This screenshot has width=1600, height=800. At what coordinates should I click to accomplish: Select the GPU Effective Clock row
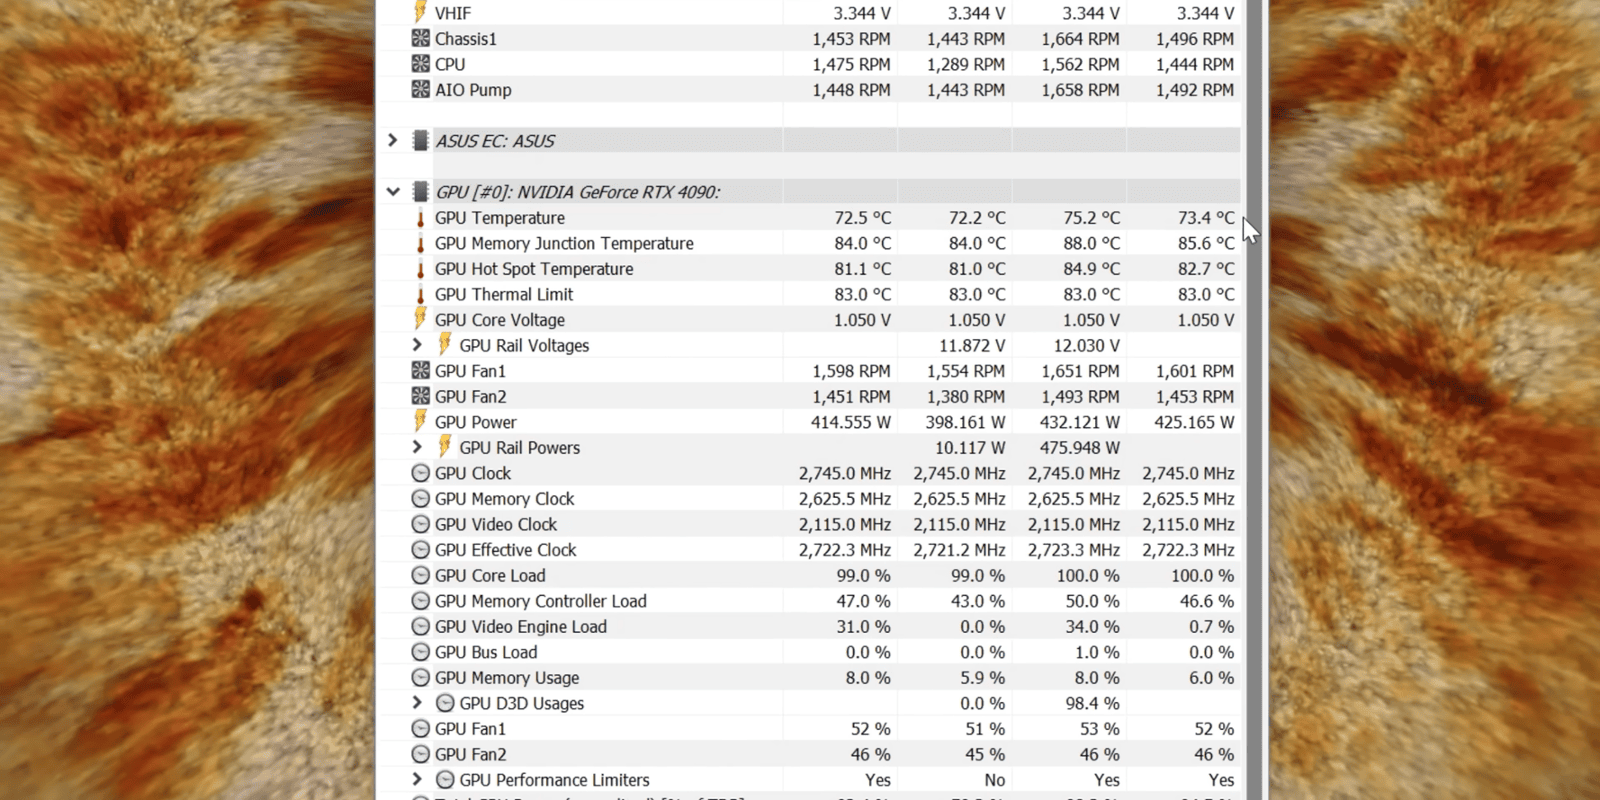[x=505, y=550]
